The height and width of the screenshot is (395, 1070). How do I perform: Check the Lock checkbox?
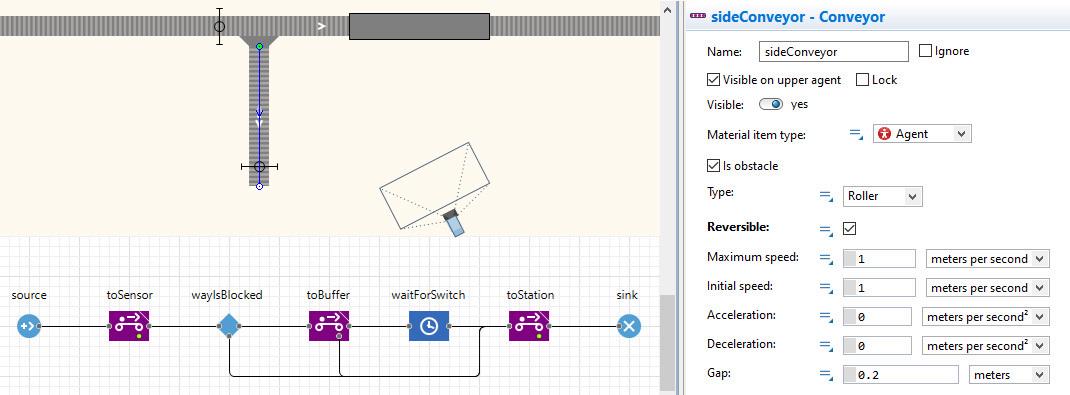point(862,80)
